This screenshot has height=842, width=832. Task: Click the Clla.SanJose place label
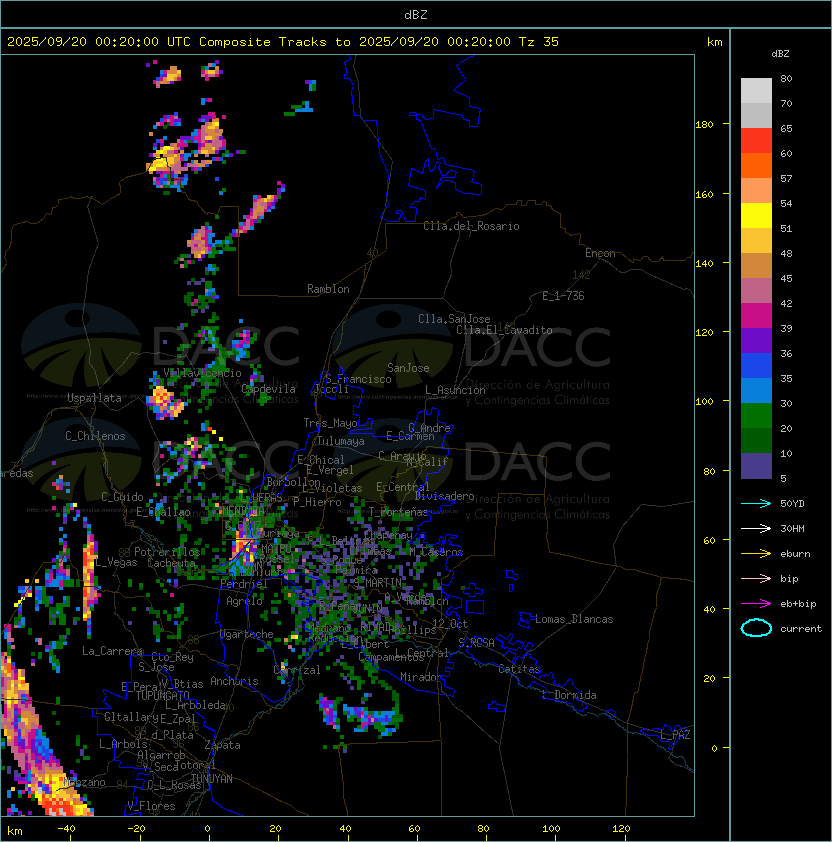454,319
